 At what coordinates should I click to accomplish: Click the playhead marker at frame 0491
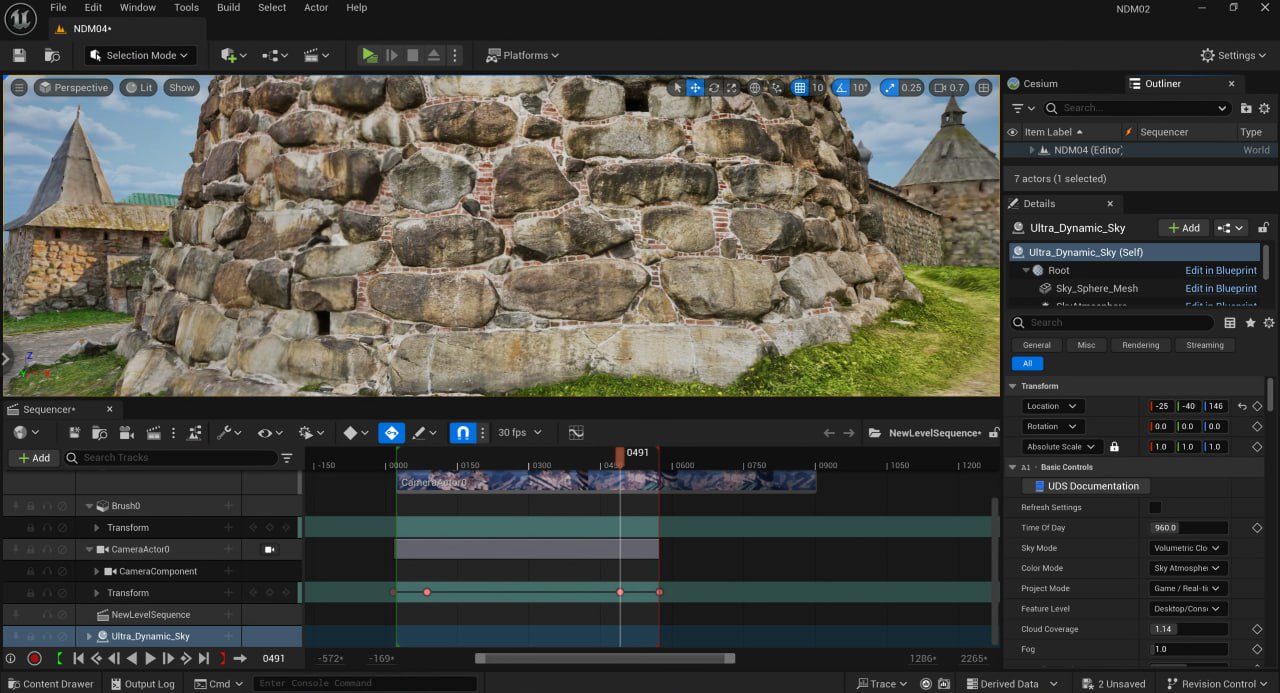point(620,456)
